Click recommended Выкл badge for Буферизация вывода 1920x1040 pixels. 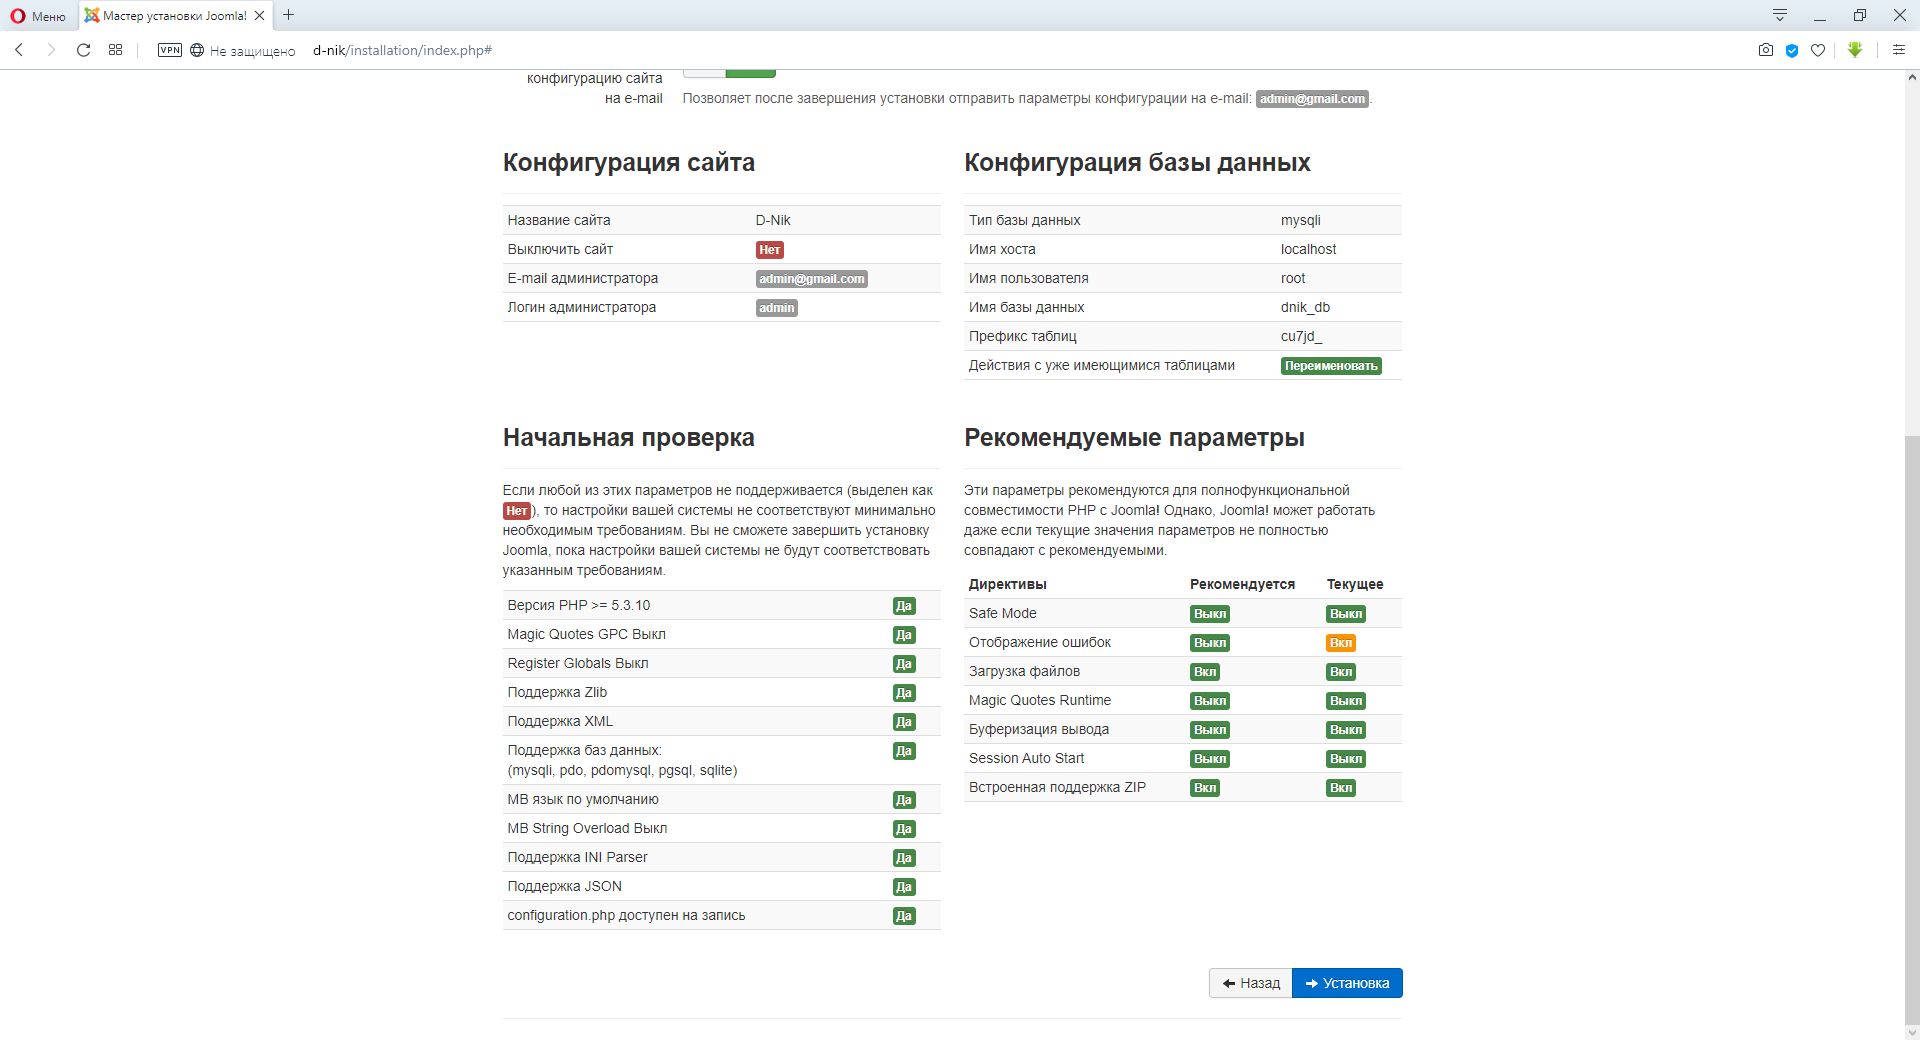[x=1210, y=730]
